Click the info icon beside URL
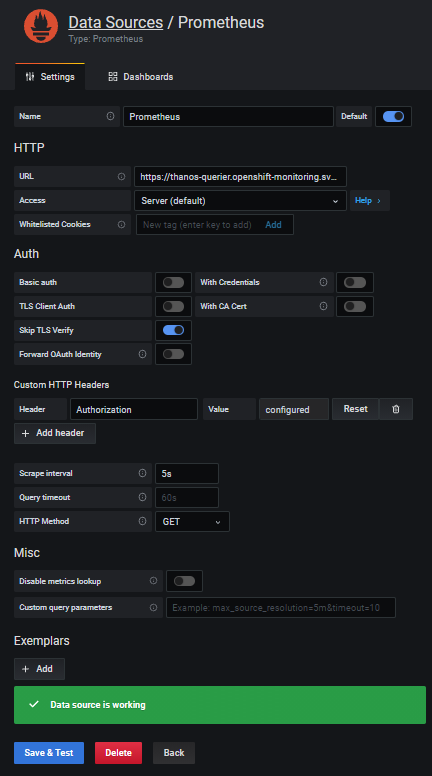 (121, 176)
